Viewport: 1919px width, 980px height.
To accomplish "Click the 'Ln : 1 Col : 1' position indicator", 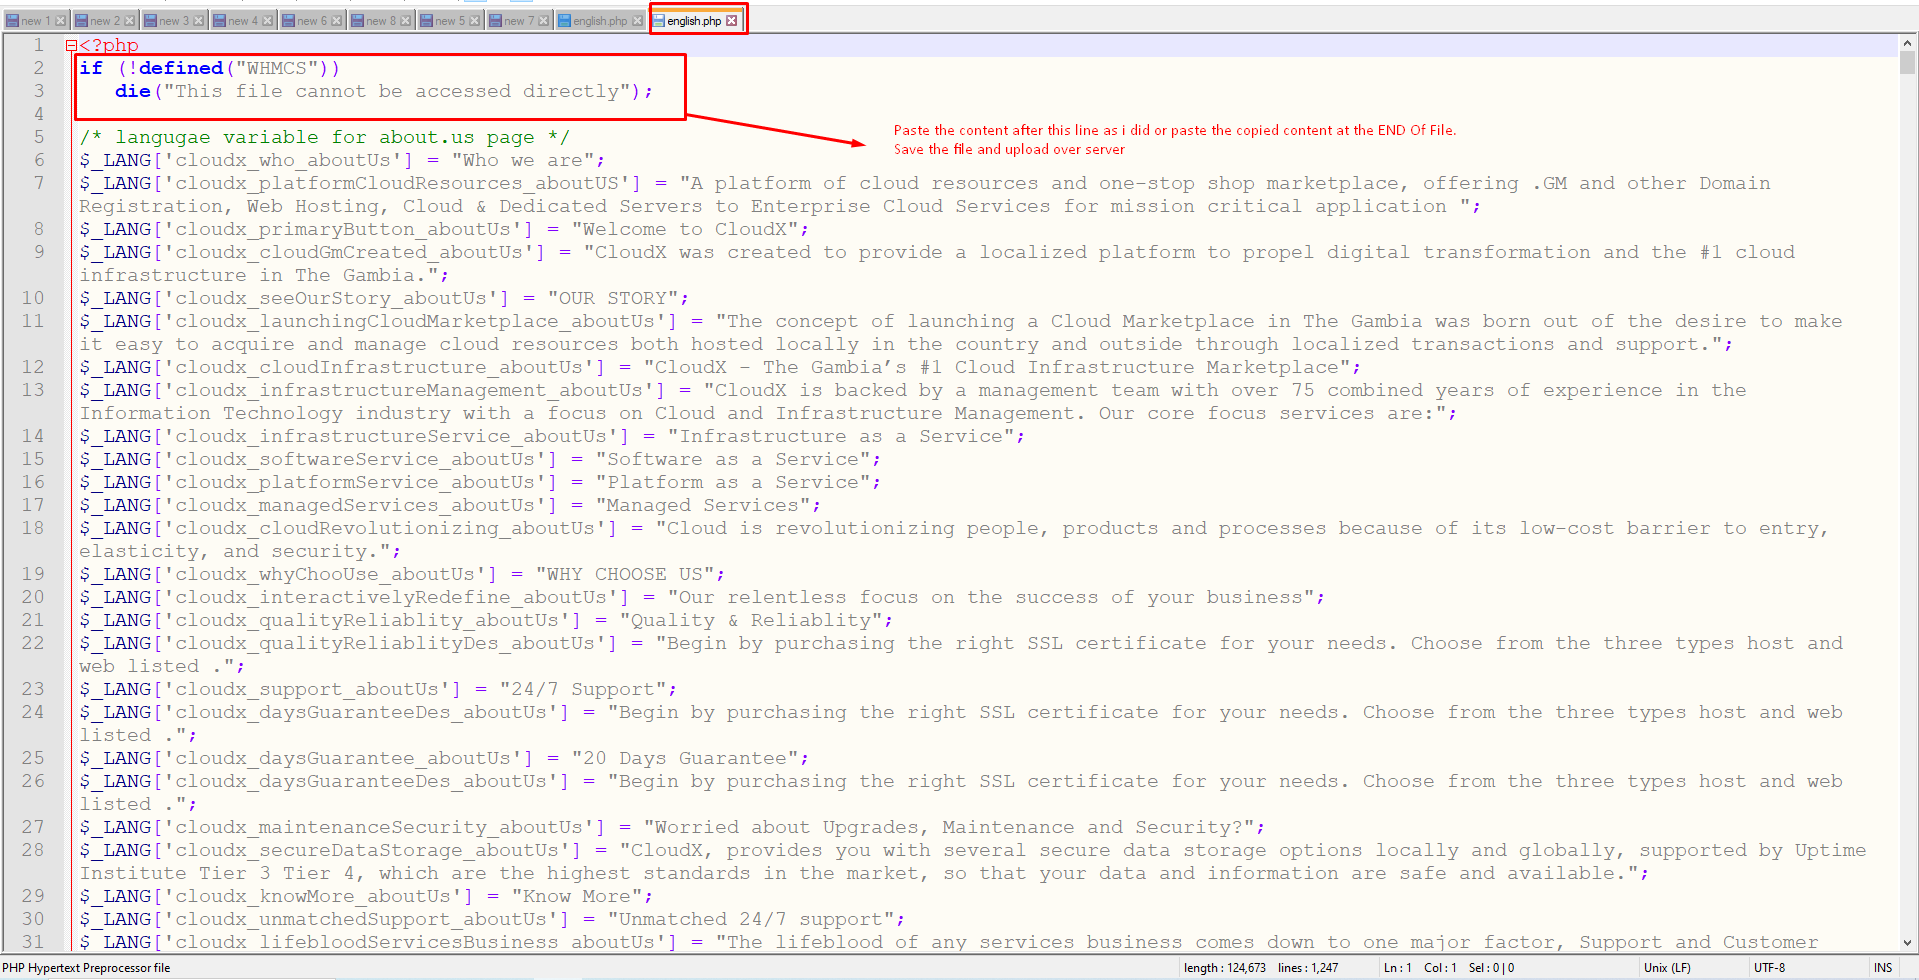I will tap(1420, 968).
